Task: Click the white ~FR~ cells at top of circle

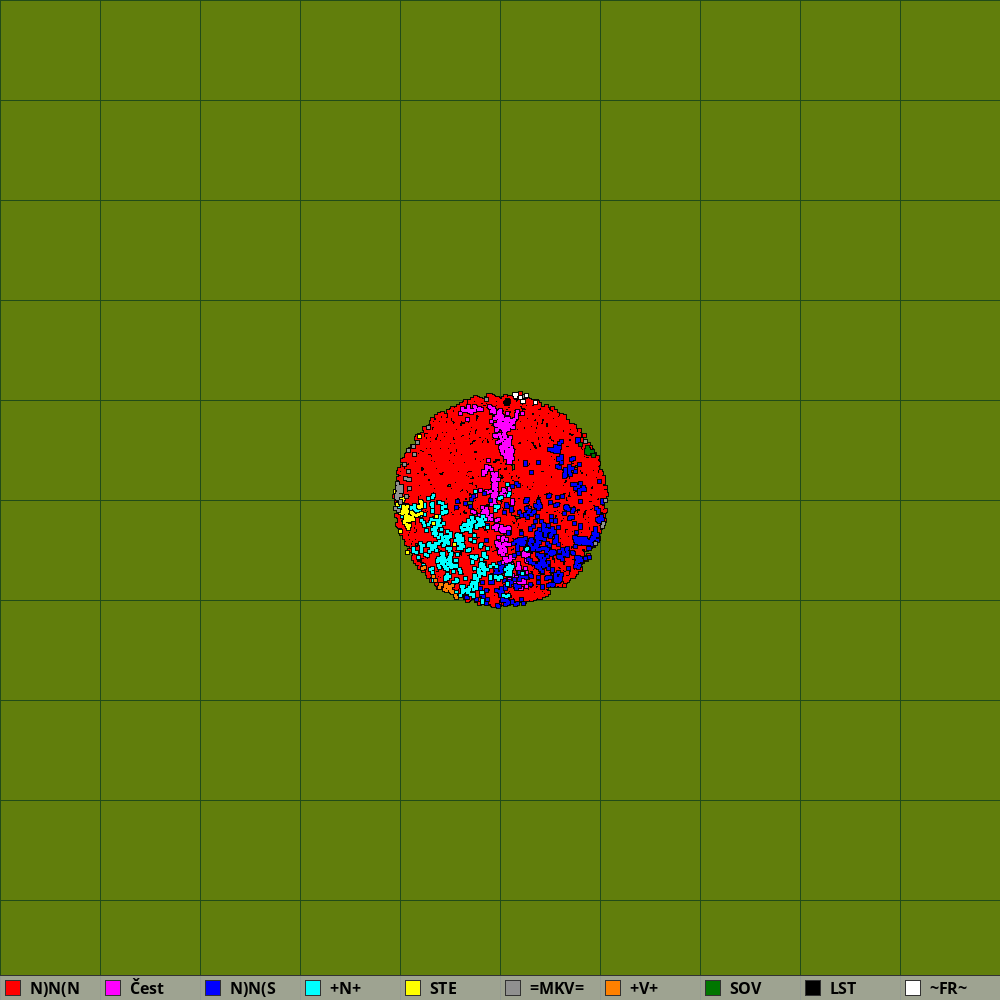Action: 520,397
